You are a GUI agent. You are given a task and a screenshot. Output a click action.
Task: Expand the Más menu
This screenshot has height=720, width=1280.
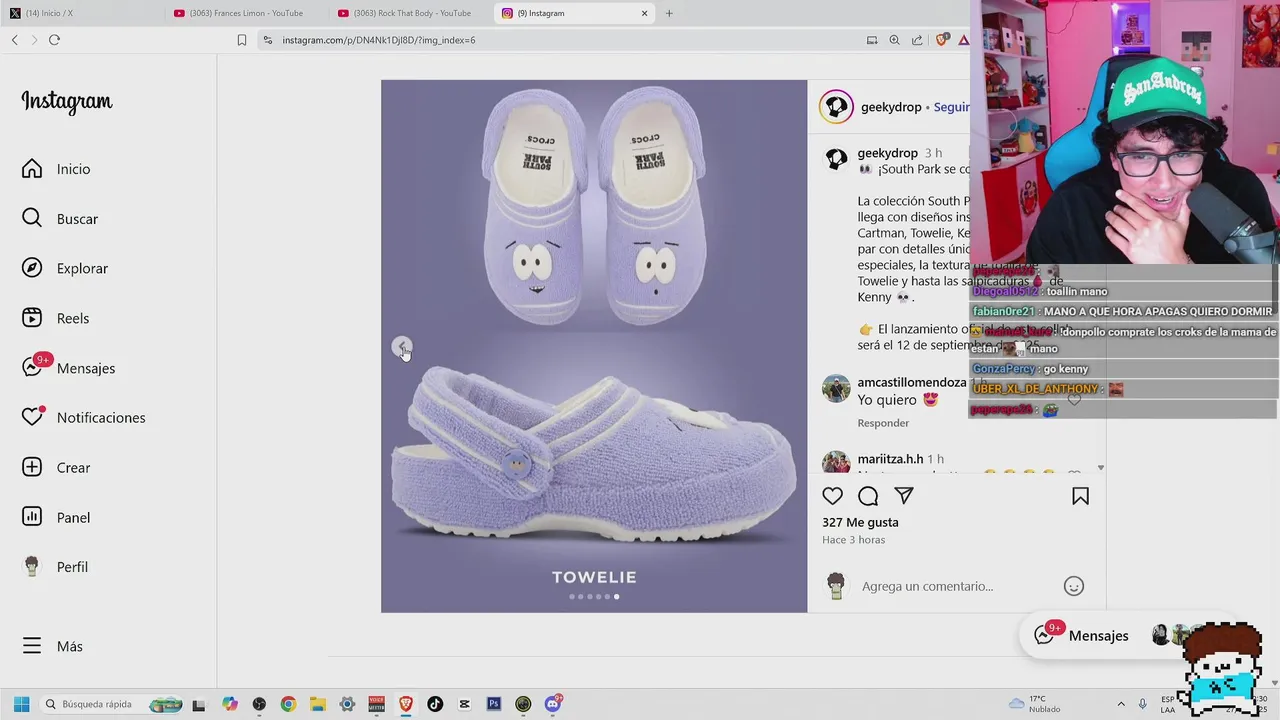click(52, 646)
